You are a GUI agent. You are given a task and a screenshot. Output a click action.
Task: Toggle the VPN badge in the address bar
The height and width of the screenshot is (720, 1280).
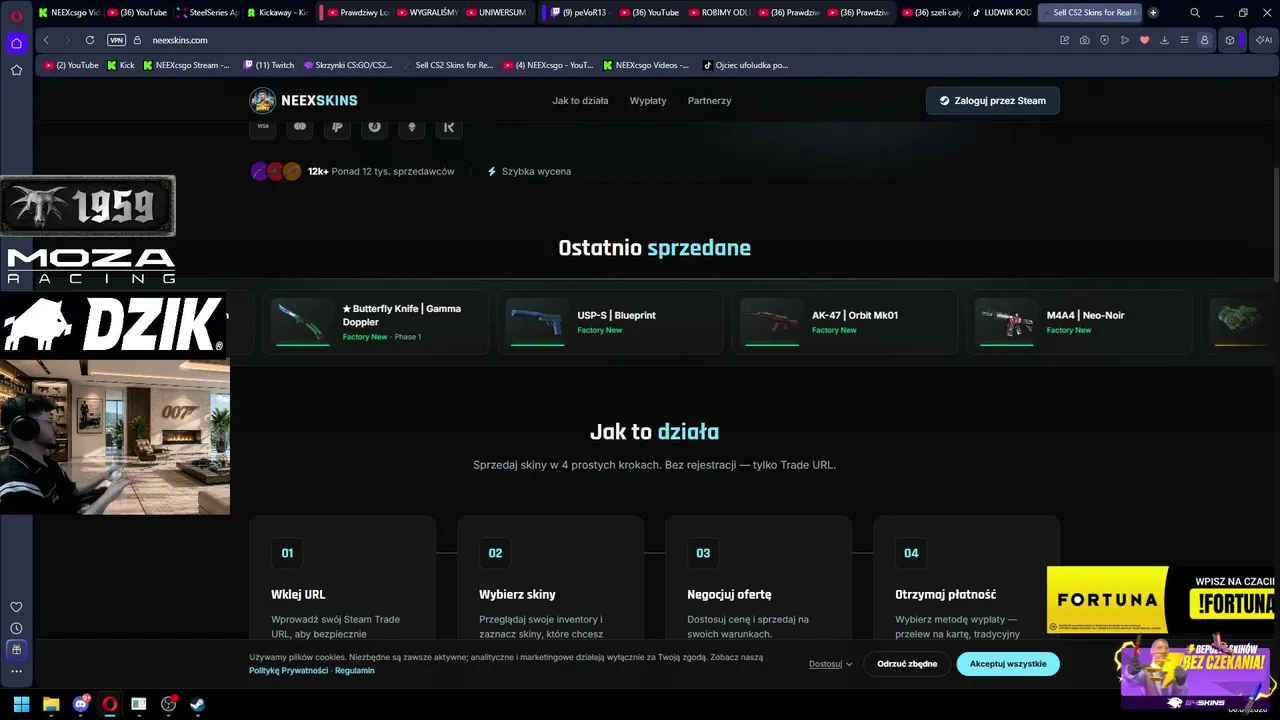coord(116,40)
